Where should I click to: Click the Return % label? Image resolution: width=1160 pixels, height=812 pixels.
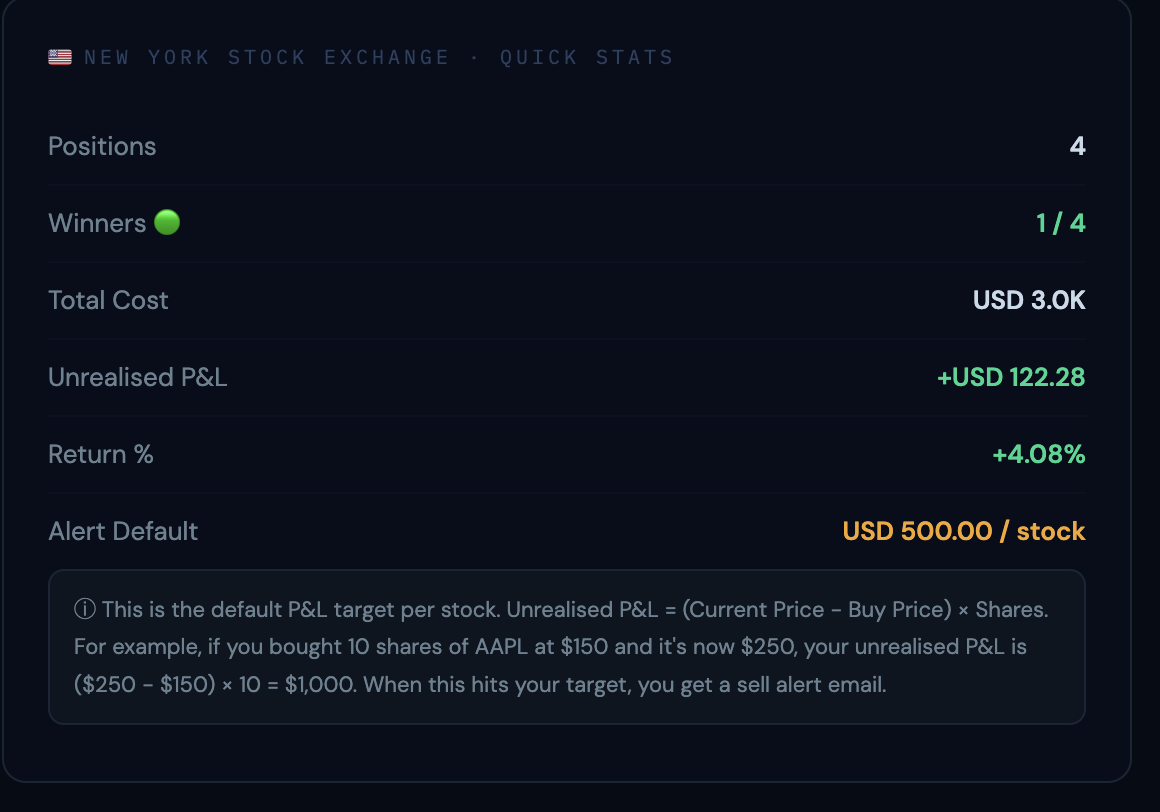coord(101,454)
